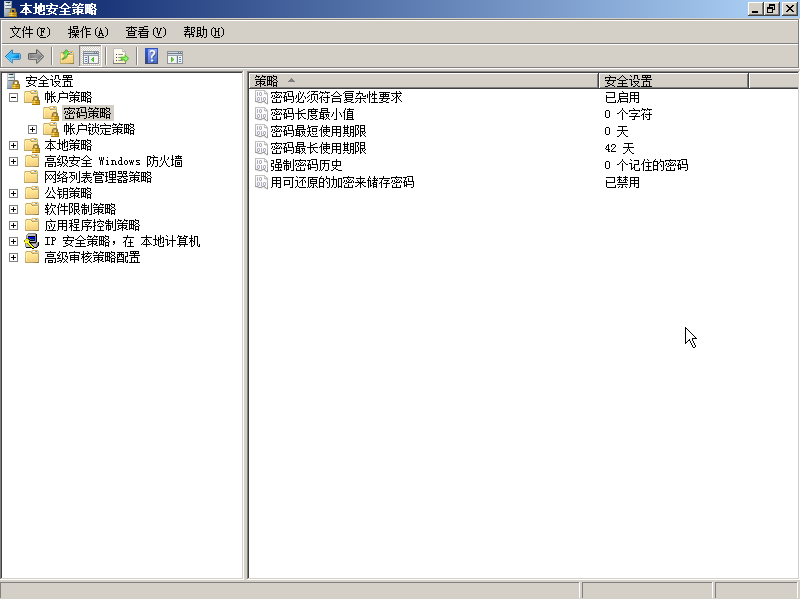Expand the 本地策略 tree node
The width and height of the screenshot is (800, 600).
tap(12, 144)
